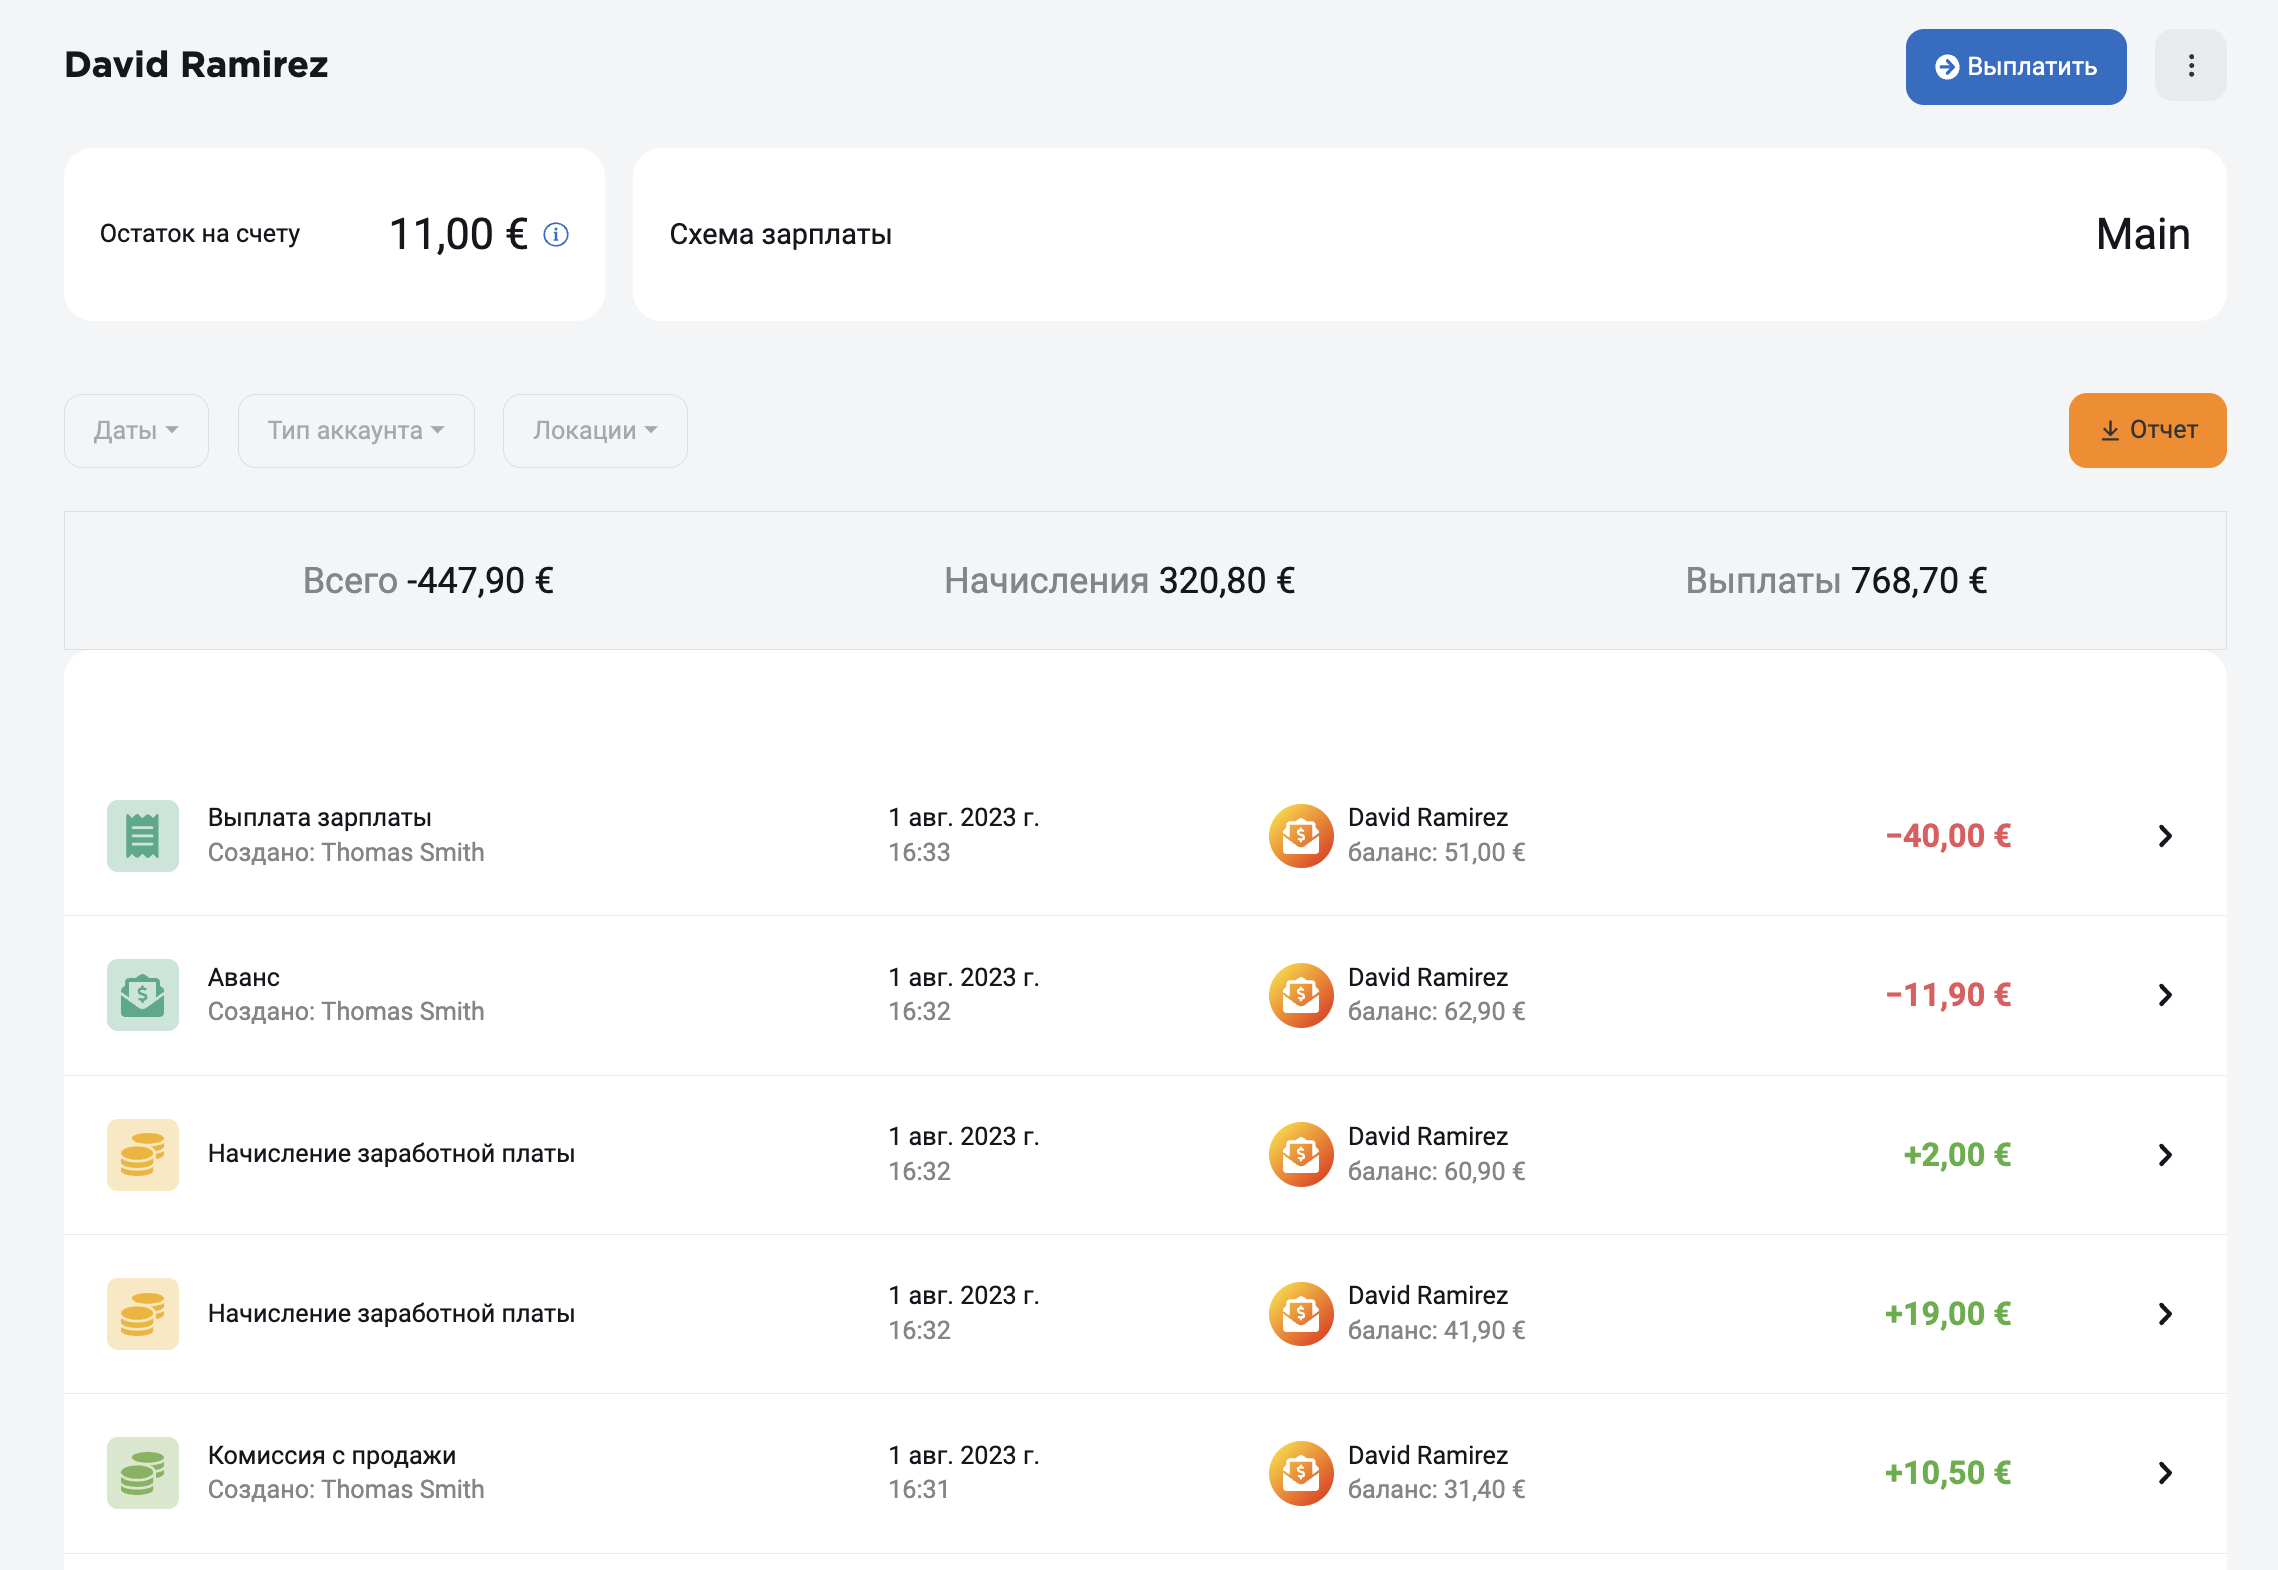Select the +2,00 € amount

1957,1154
